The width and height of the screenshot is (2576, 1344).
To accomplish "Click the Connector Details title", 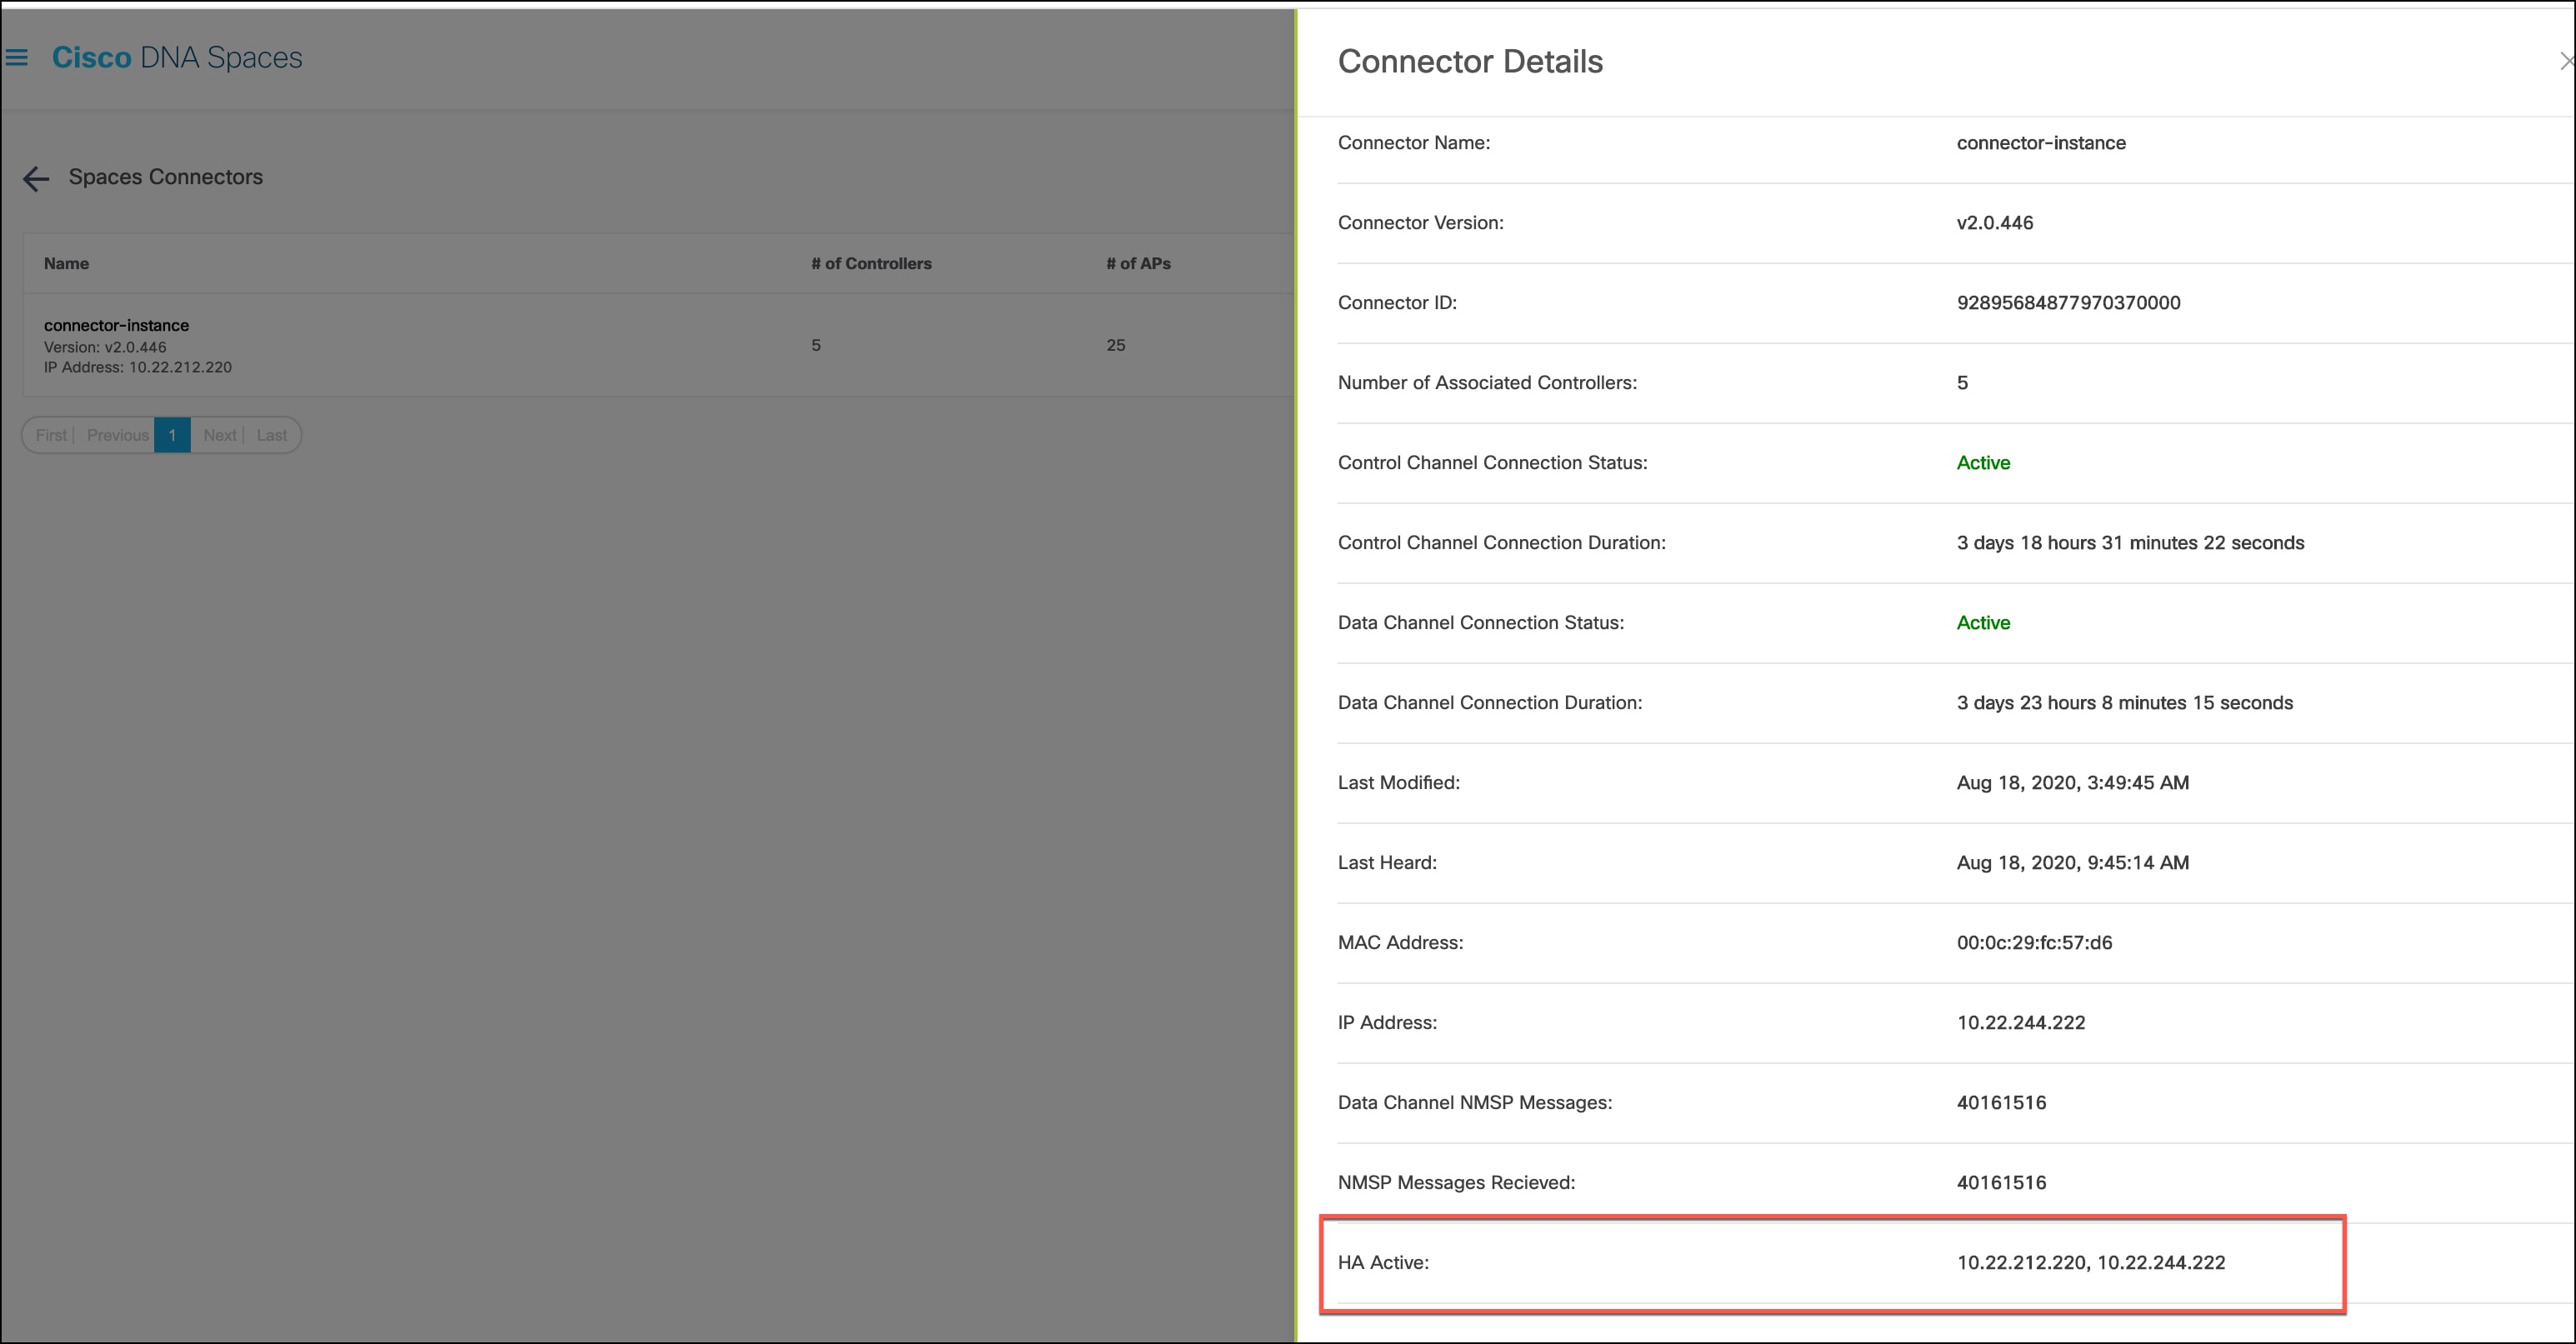I will click(x=1470, y=61).
